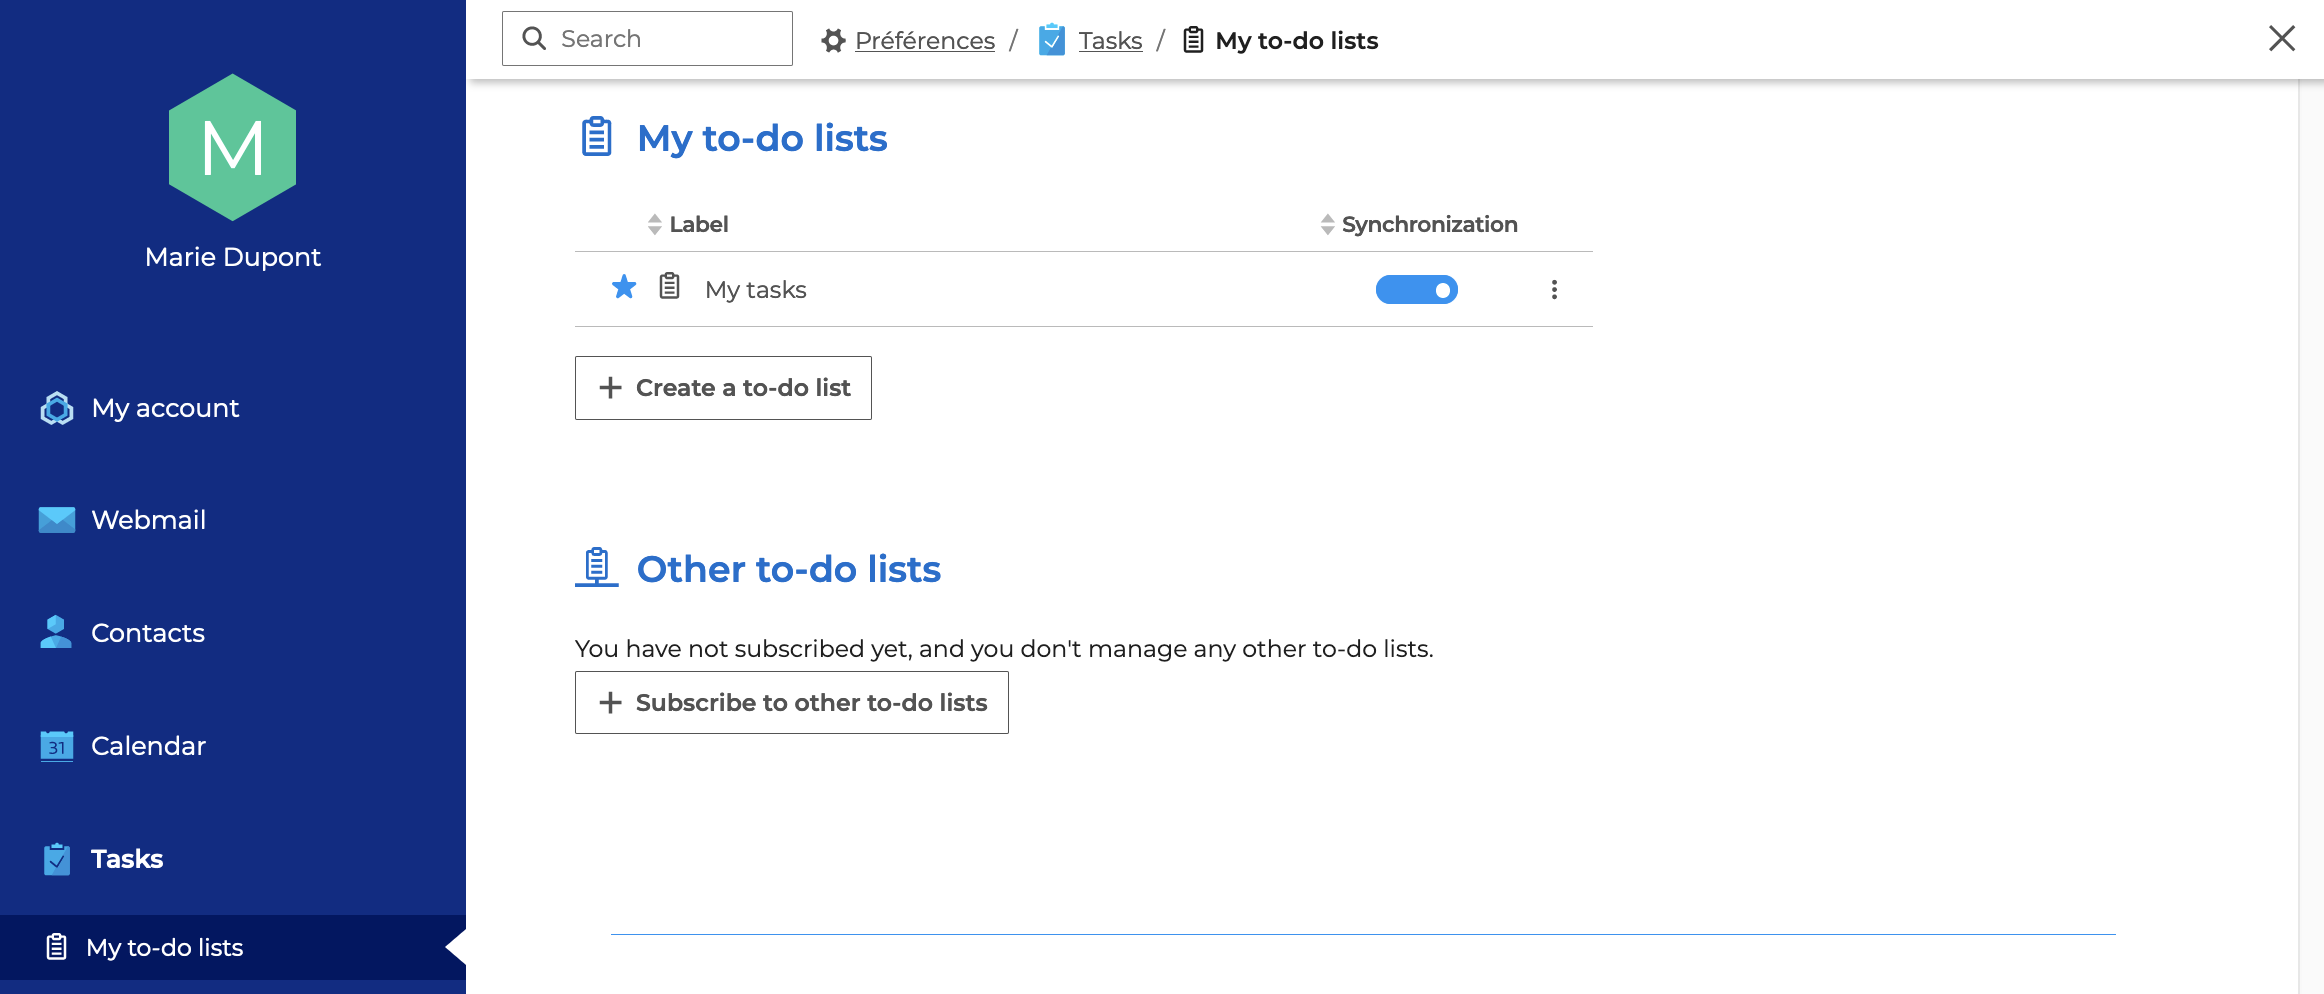Click the Marie Dupont hexagon avatar
The image size is (2324, 994).
(232, 148)
